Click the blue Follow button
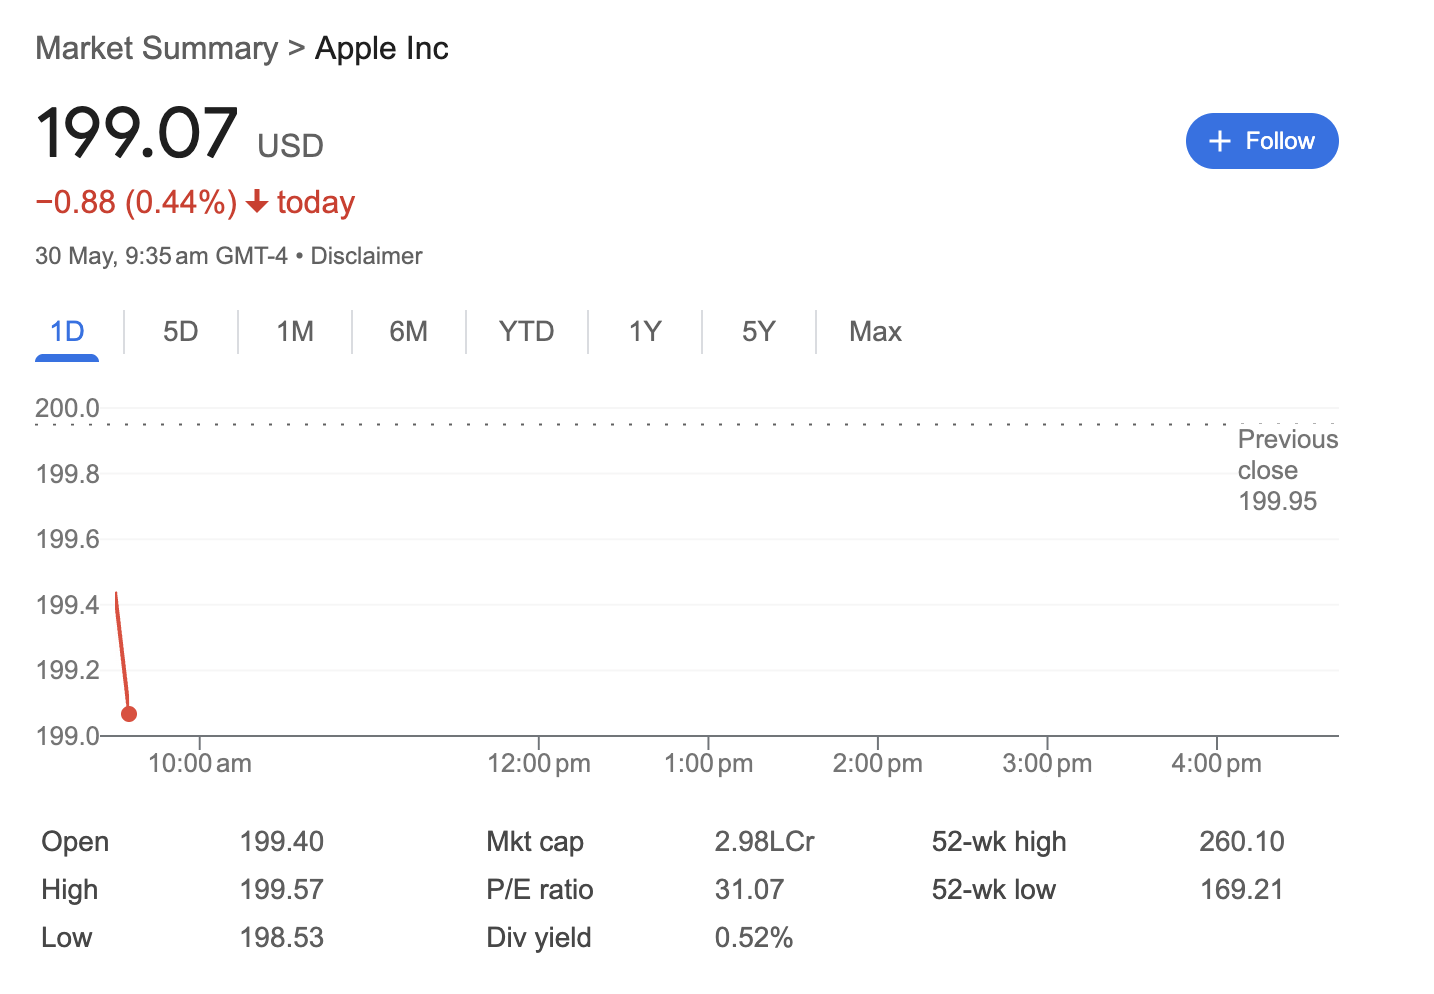Screen dimensions: 1434x994 pyautogui.click(x=1261, y=141)
